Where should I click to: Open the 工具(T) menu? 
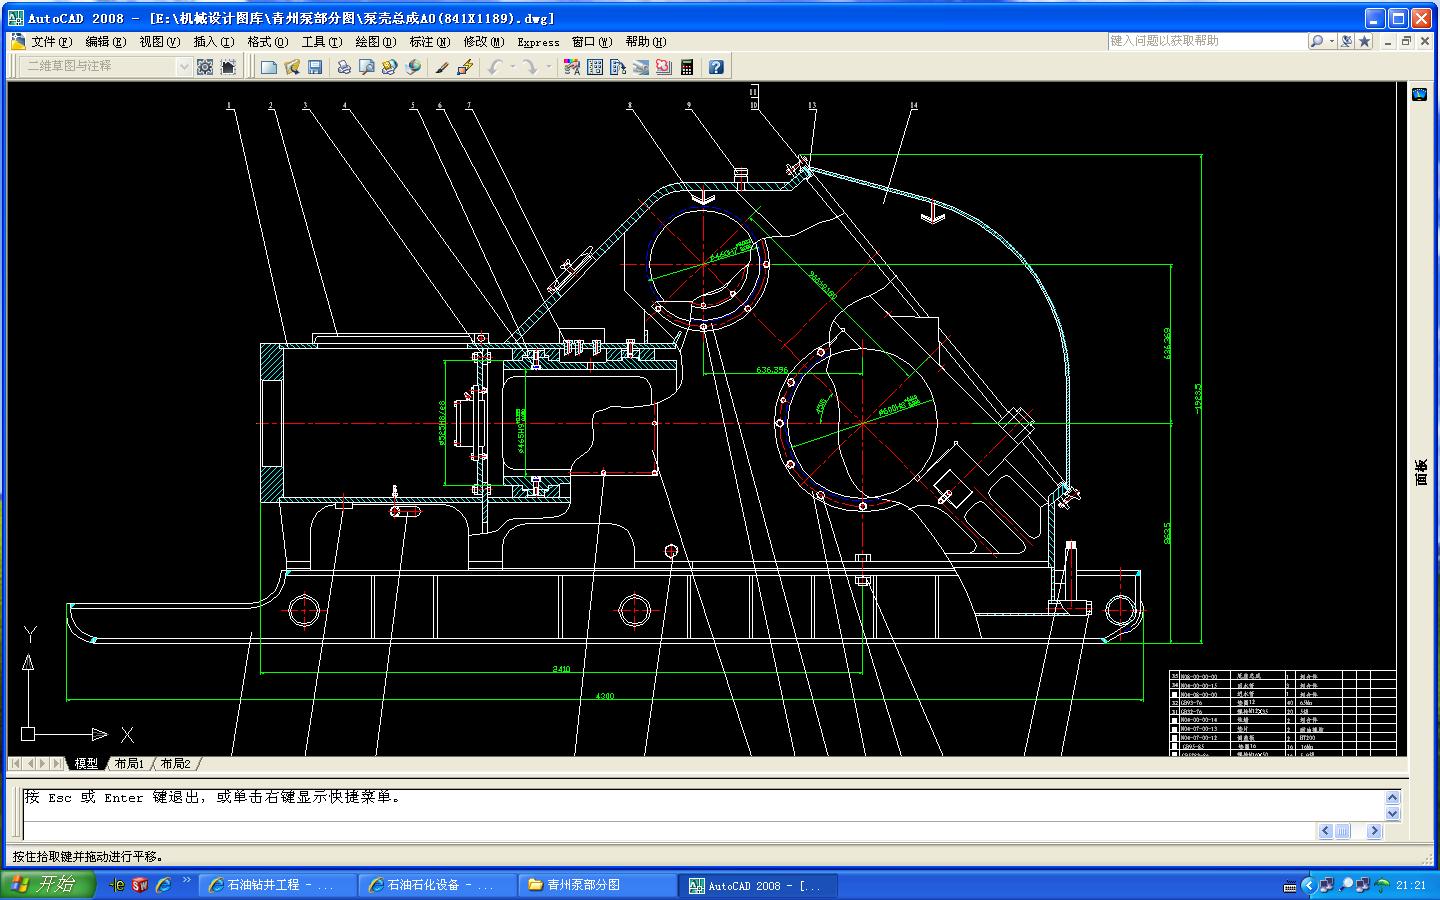pos(321,42)
